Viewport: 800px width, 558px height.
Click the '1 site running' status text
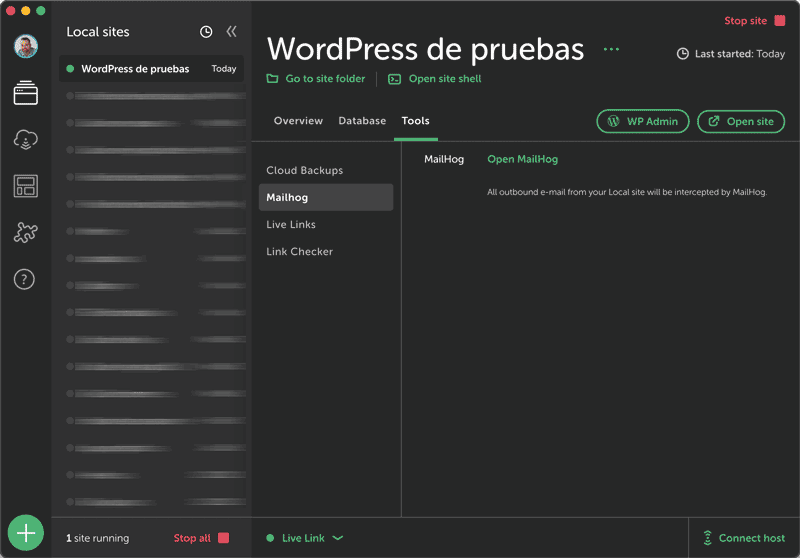click(97, 538)
